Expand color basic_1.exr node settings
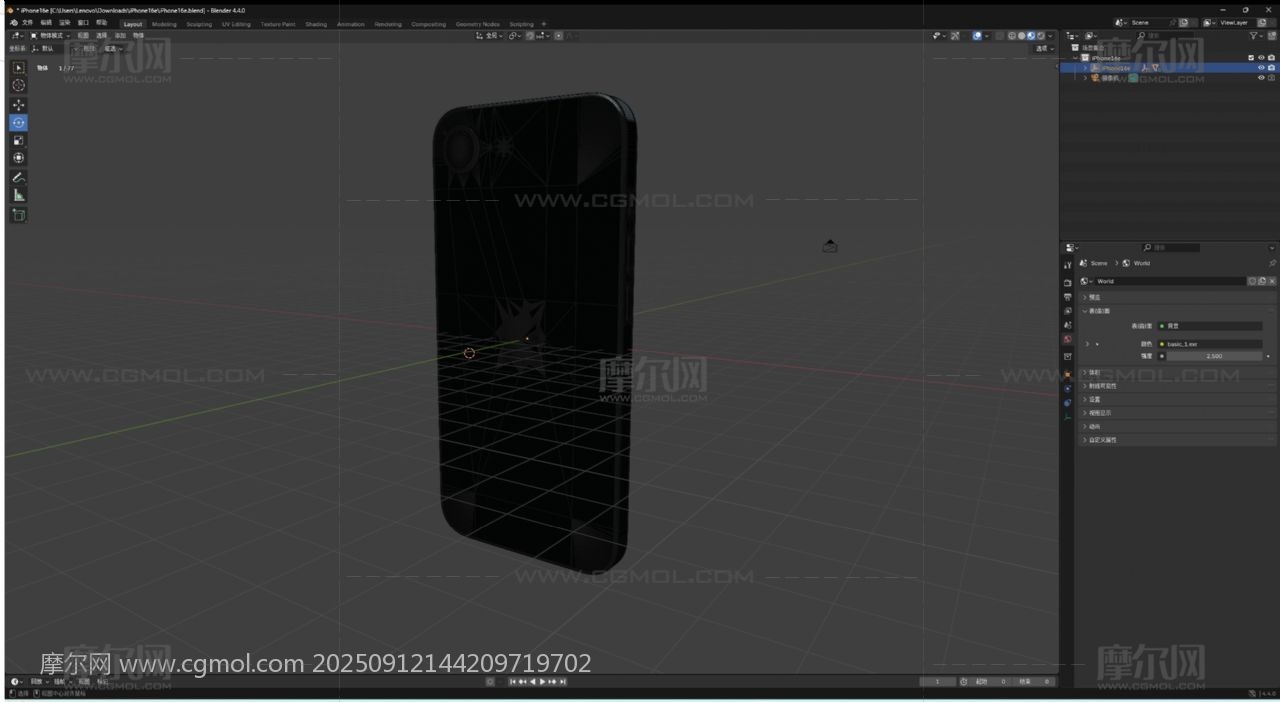This screenshot has width=1280, height=702. pos(1087,344)
